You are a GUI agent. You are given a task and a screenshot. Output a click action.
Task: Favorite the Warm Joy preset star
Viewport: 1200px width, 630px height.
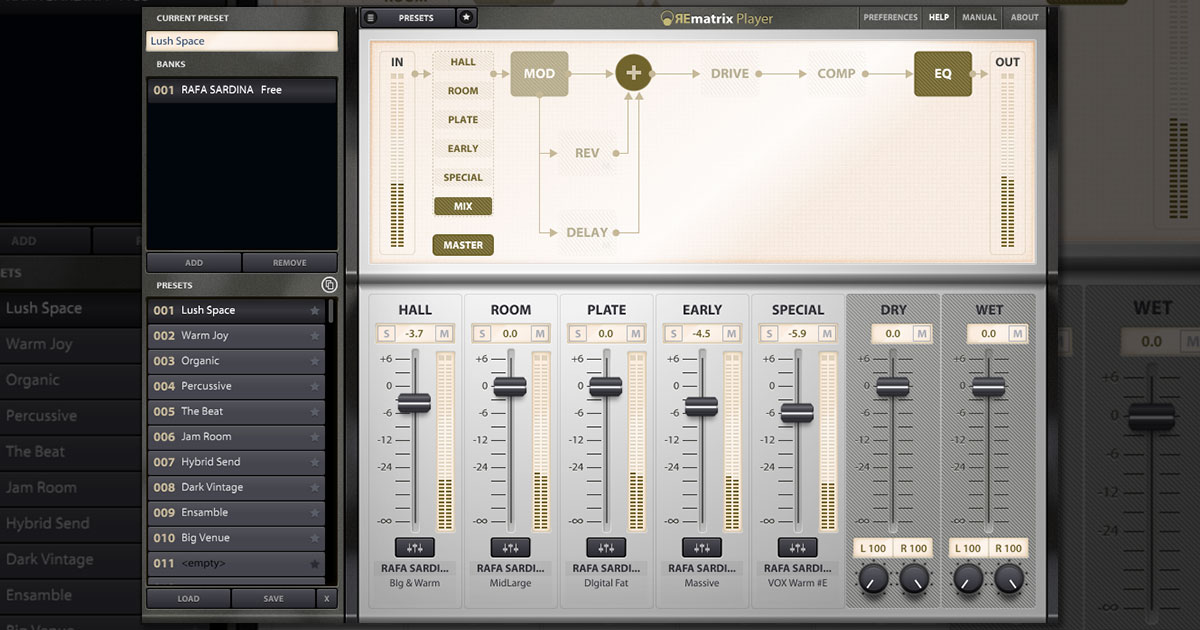314,336
